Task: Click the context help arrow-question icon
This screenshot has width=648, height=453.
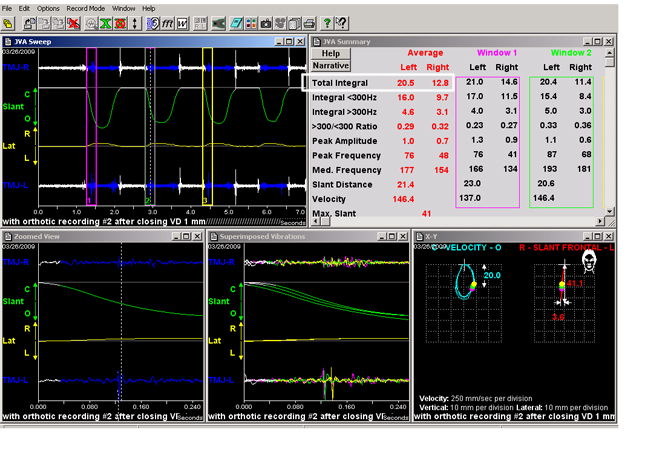Action: pyautogui.click(x=341, y=22)
